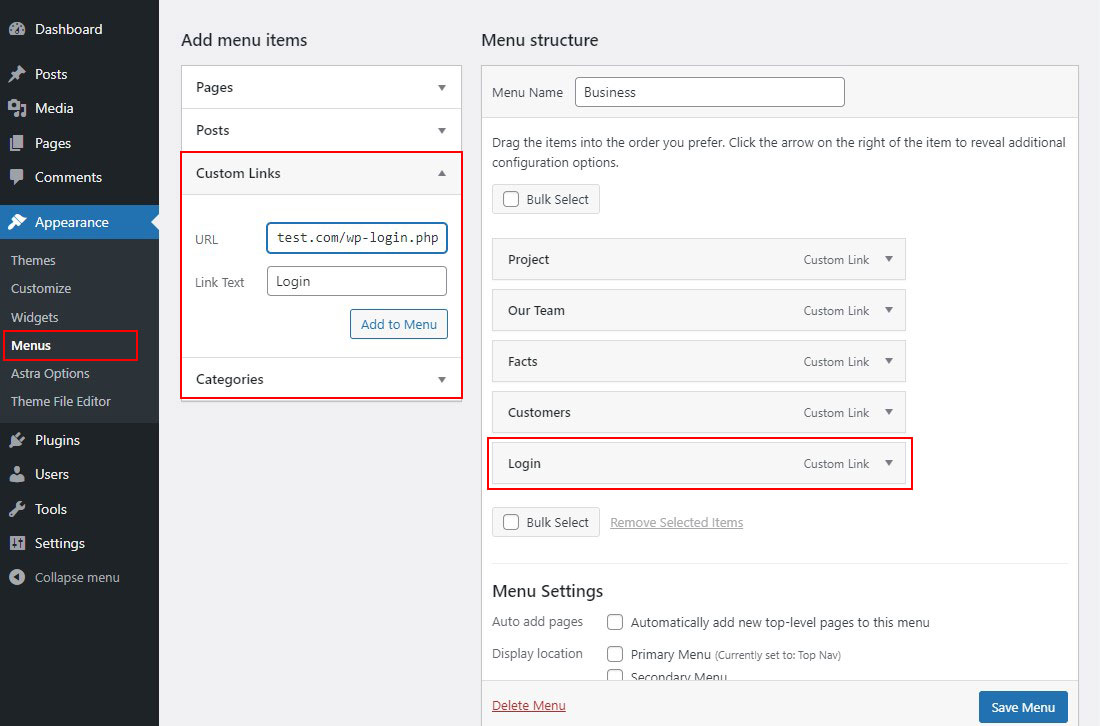Click the Menu Name text field
Screen dimensions: 1100x726
710,92
